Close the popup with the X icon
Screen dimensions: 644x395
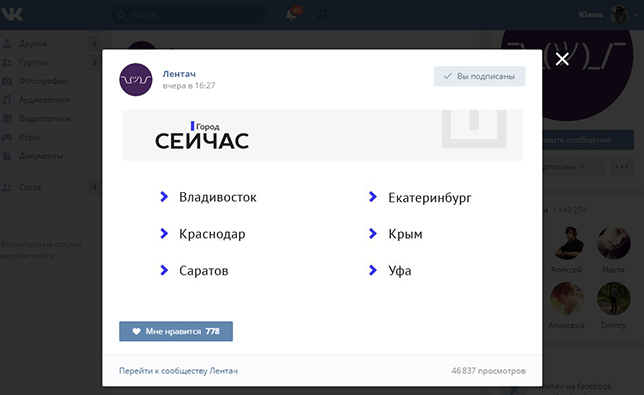pos(562,59)
